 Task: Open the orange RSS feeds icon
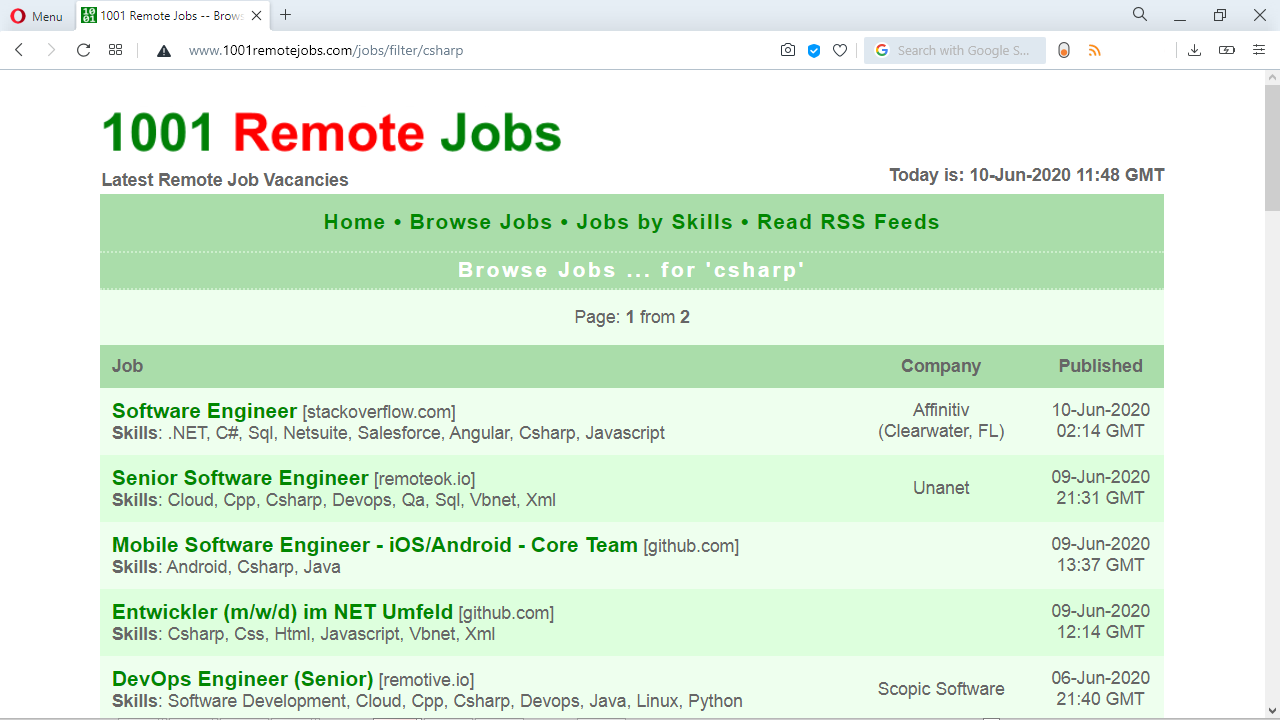(1095, 50)
